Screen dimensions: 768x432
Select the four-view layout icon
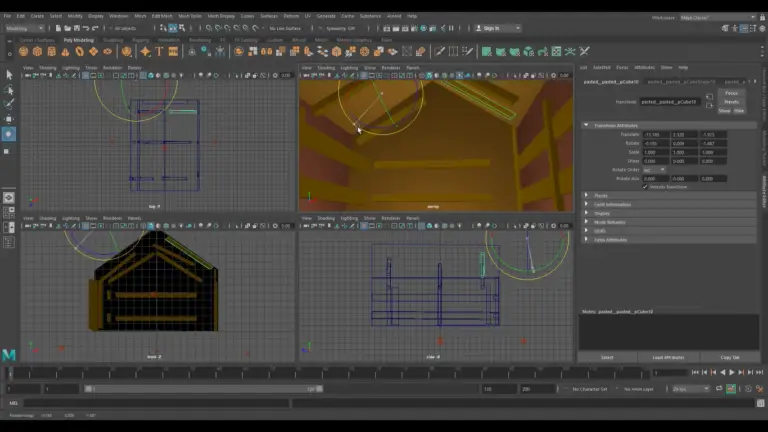(9, 212)
